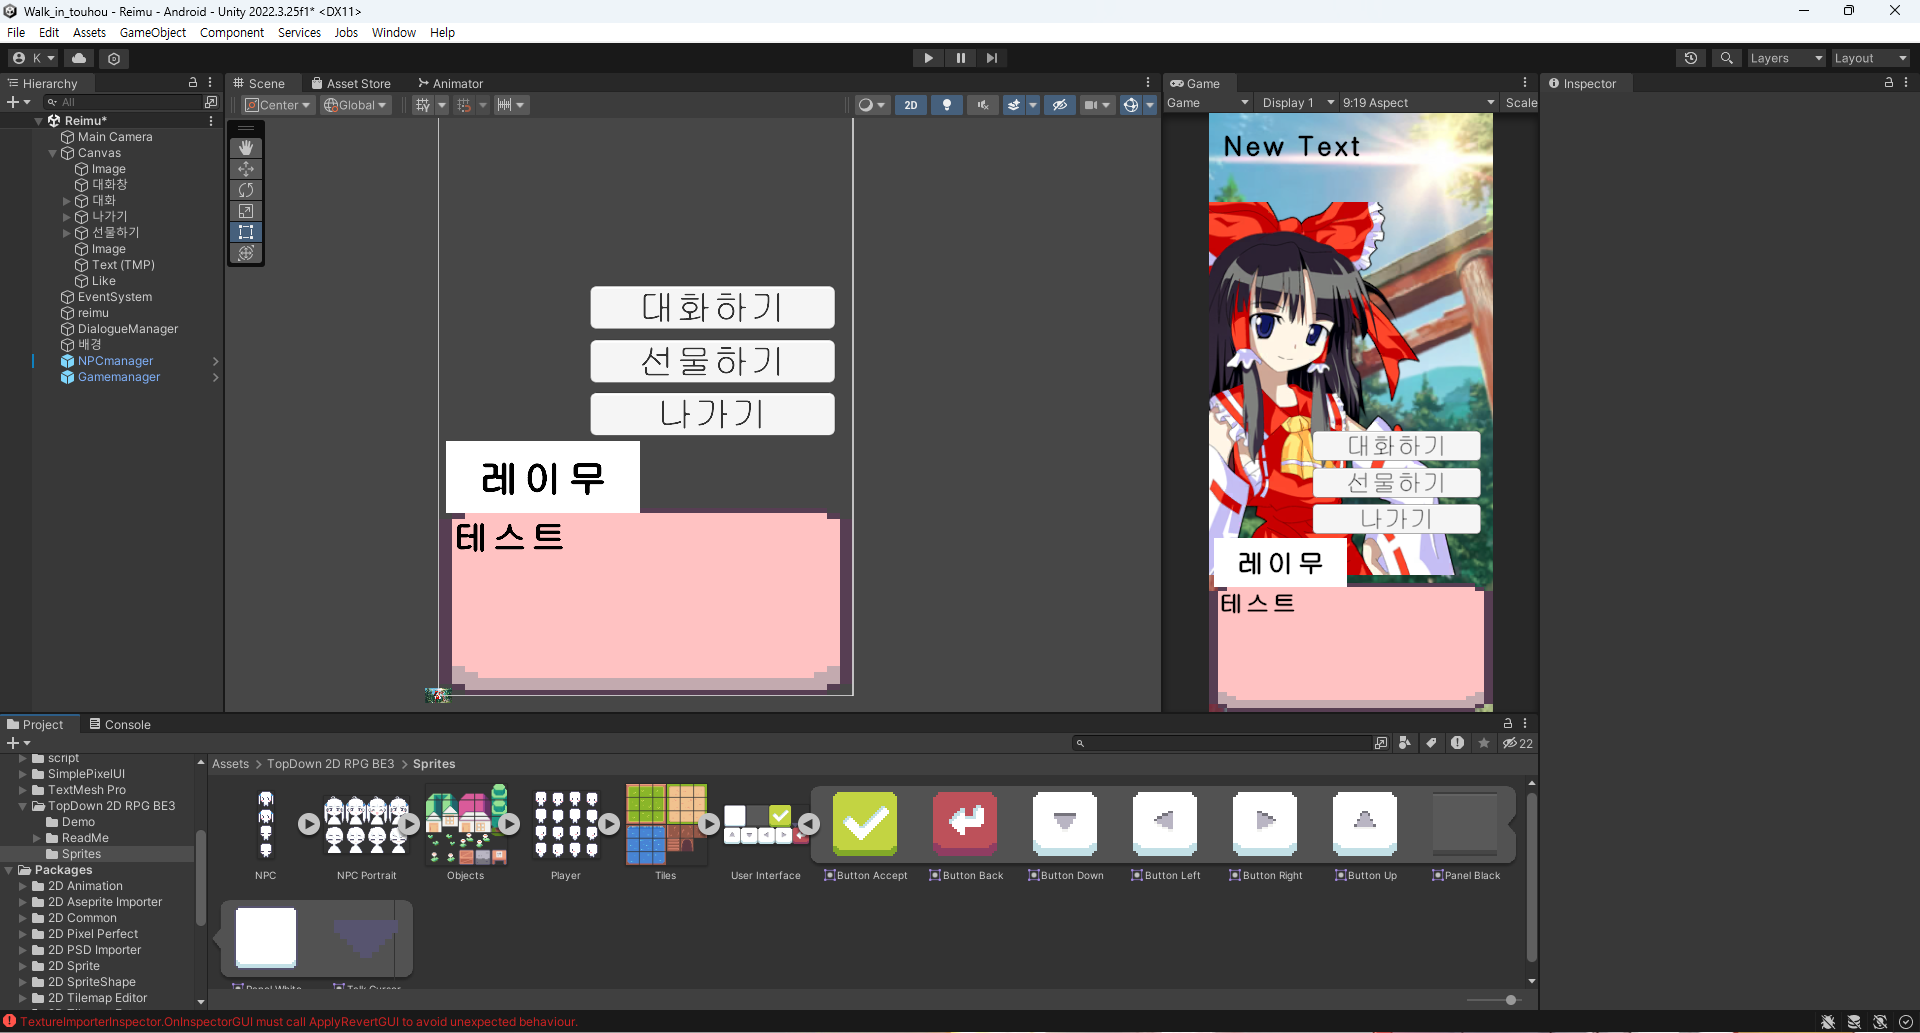Screen dimensions: 1920x1033
Task: Click the Search by Type icon in Project
Action: pos(1405,743)
